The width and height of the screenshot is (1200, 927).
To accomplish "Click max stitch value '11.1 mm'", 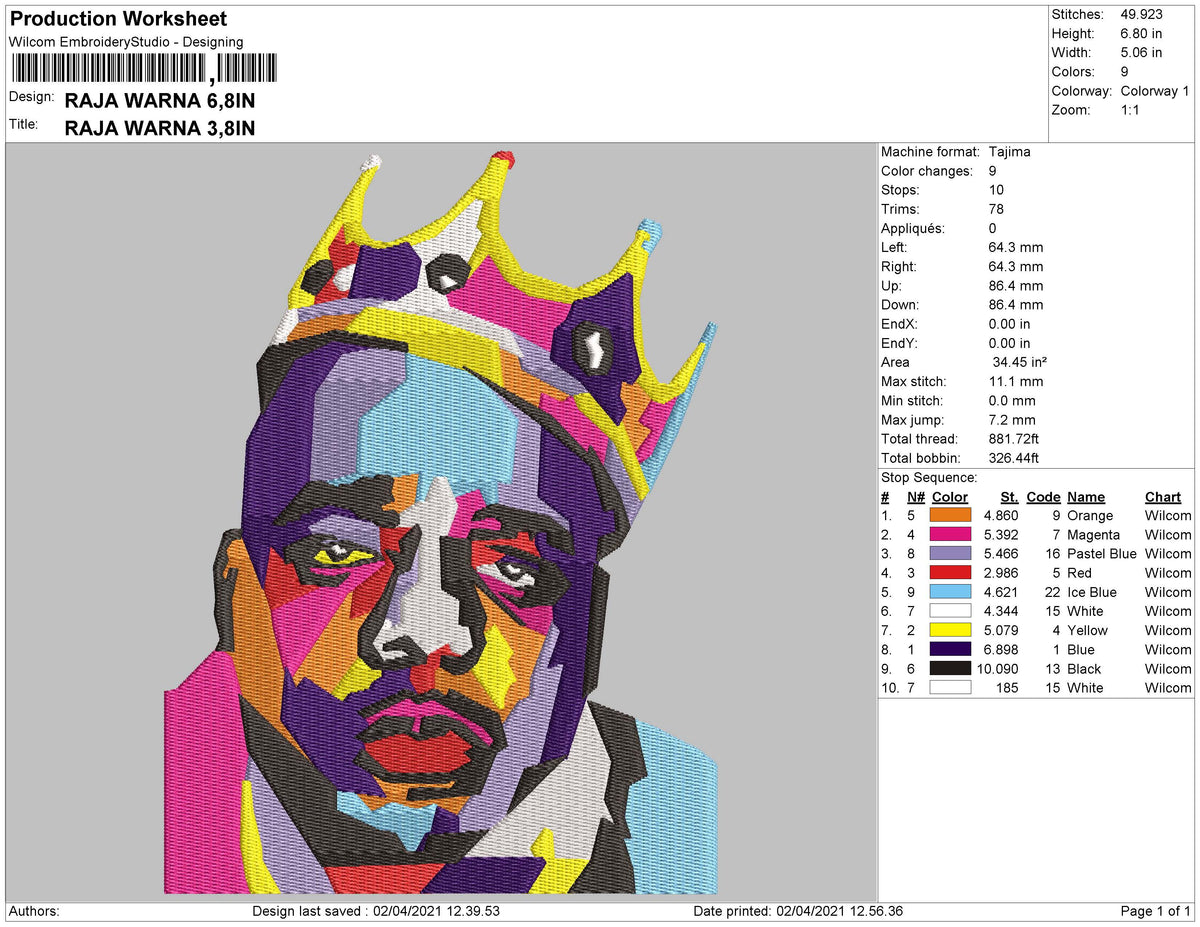I will point(1015,381).
